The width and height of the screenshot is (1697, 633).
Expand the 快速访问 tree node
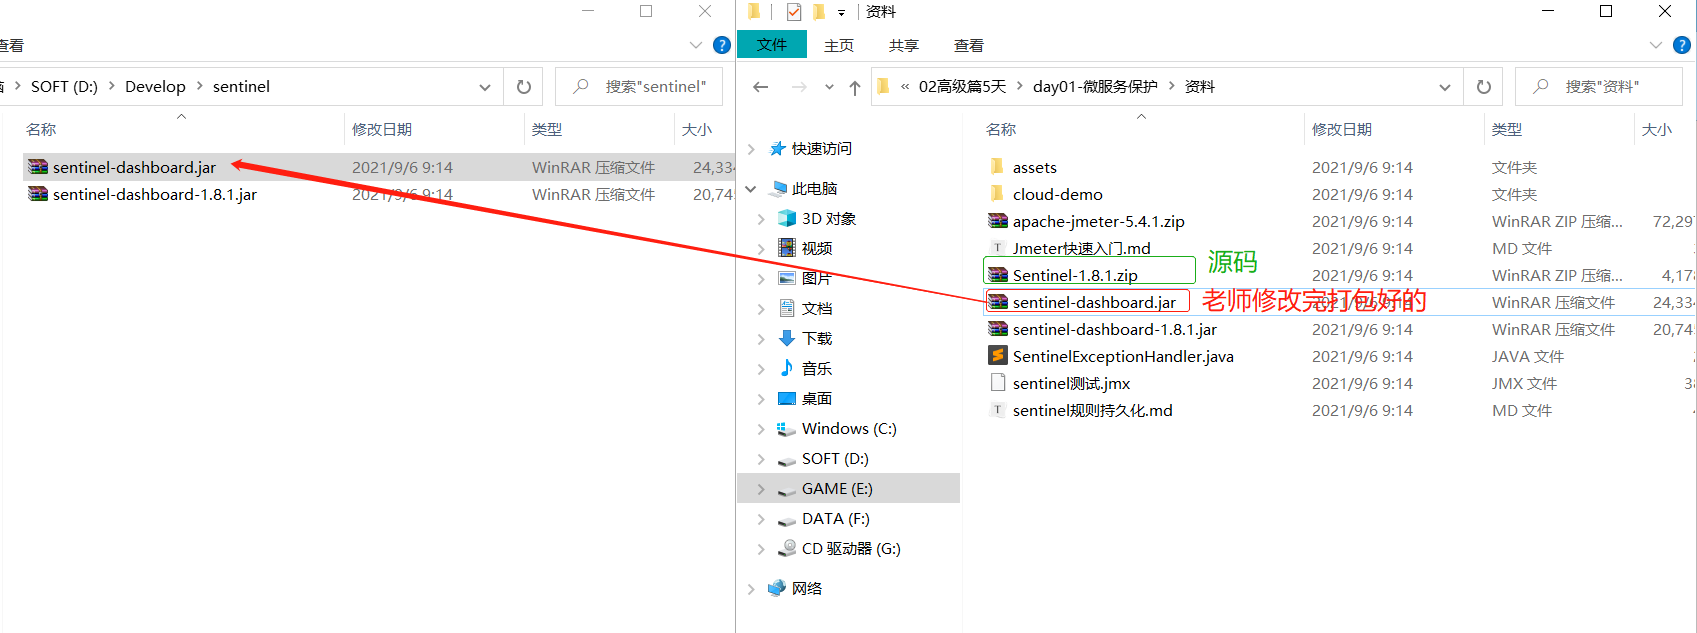coord(751,149)
